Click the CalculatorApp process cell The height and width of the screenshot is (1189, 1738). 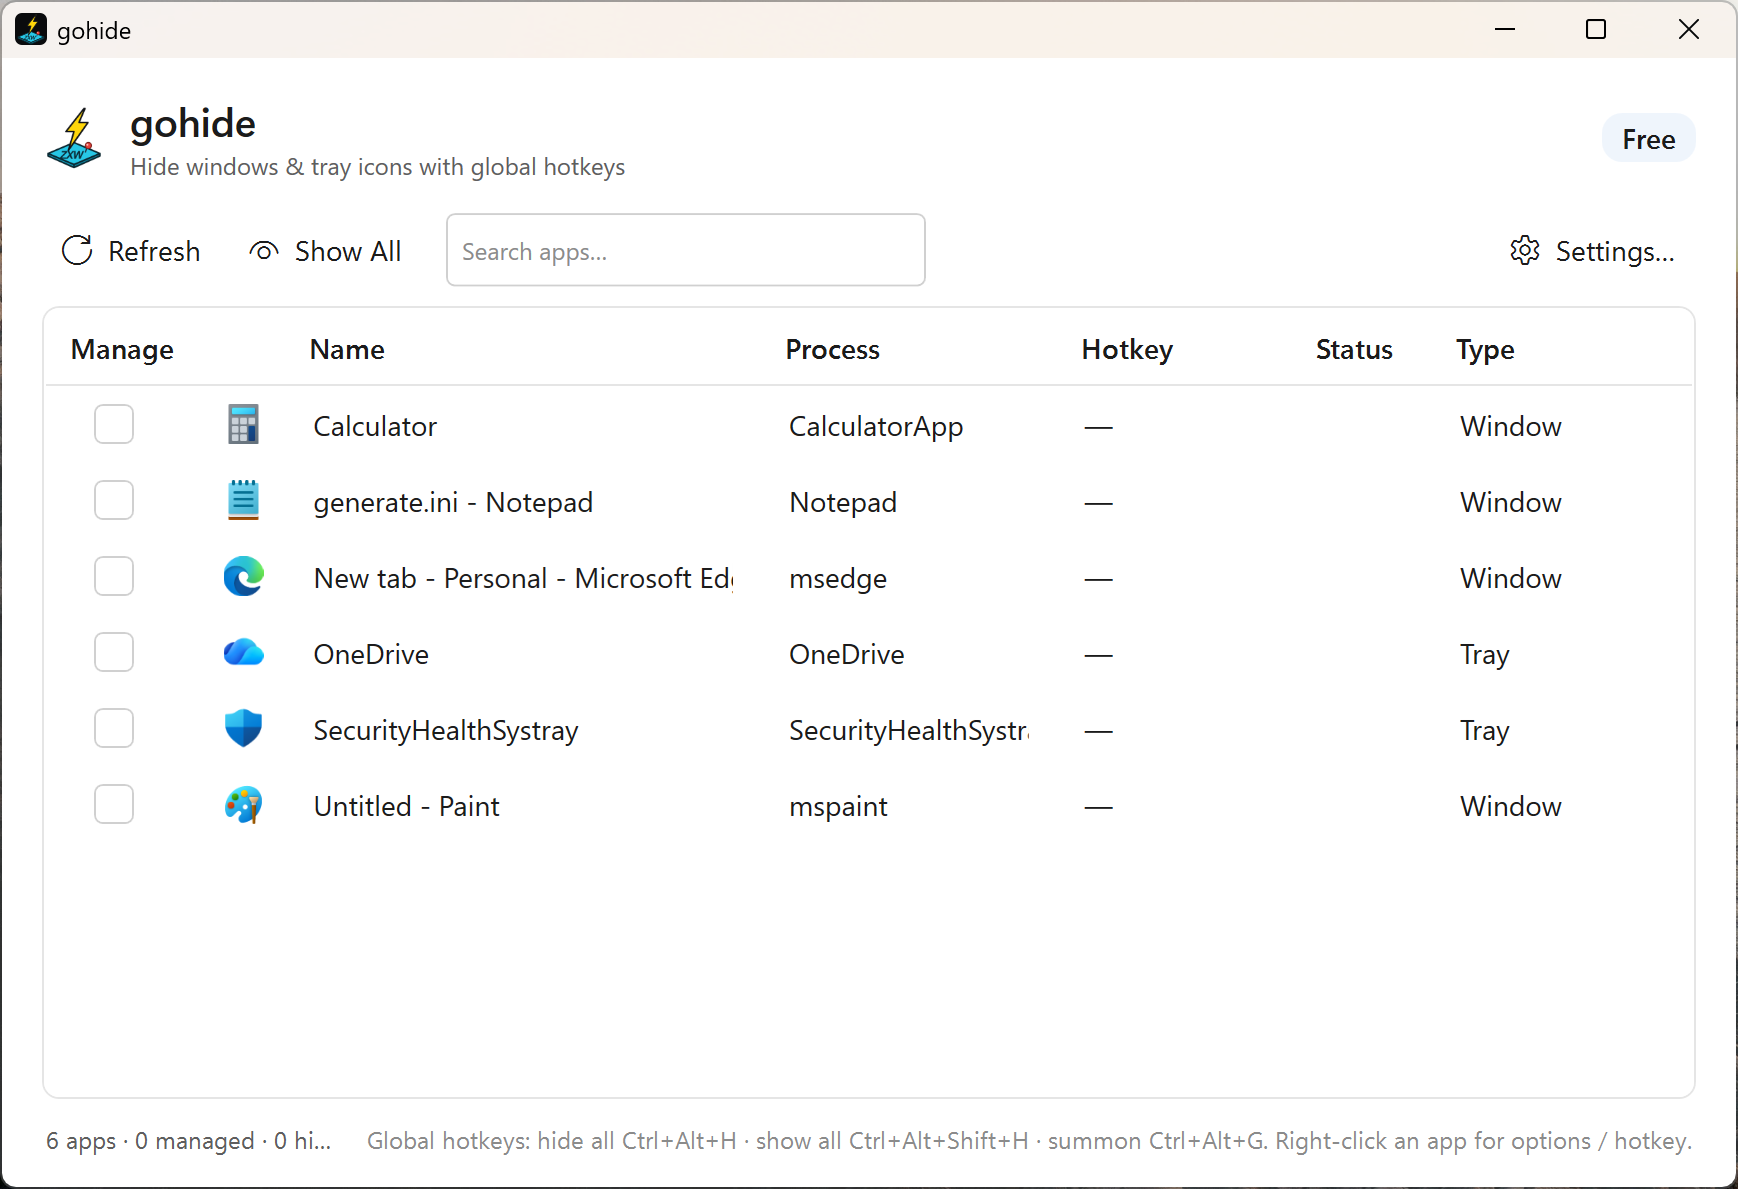(876, 426)
